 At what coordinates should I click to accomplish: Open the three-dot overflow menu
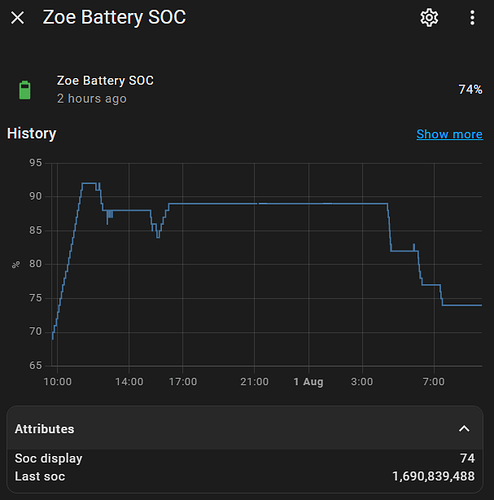[x=472, y=18]
